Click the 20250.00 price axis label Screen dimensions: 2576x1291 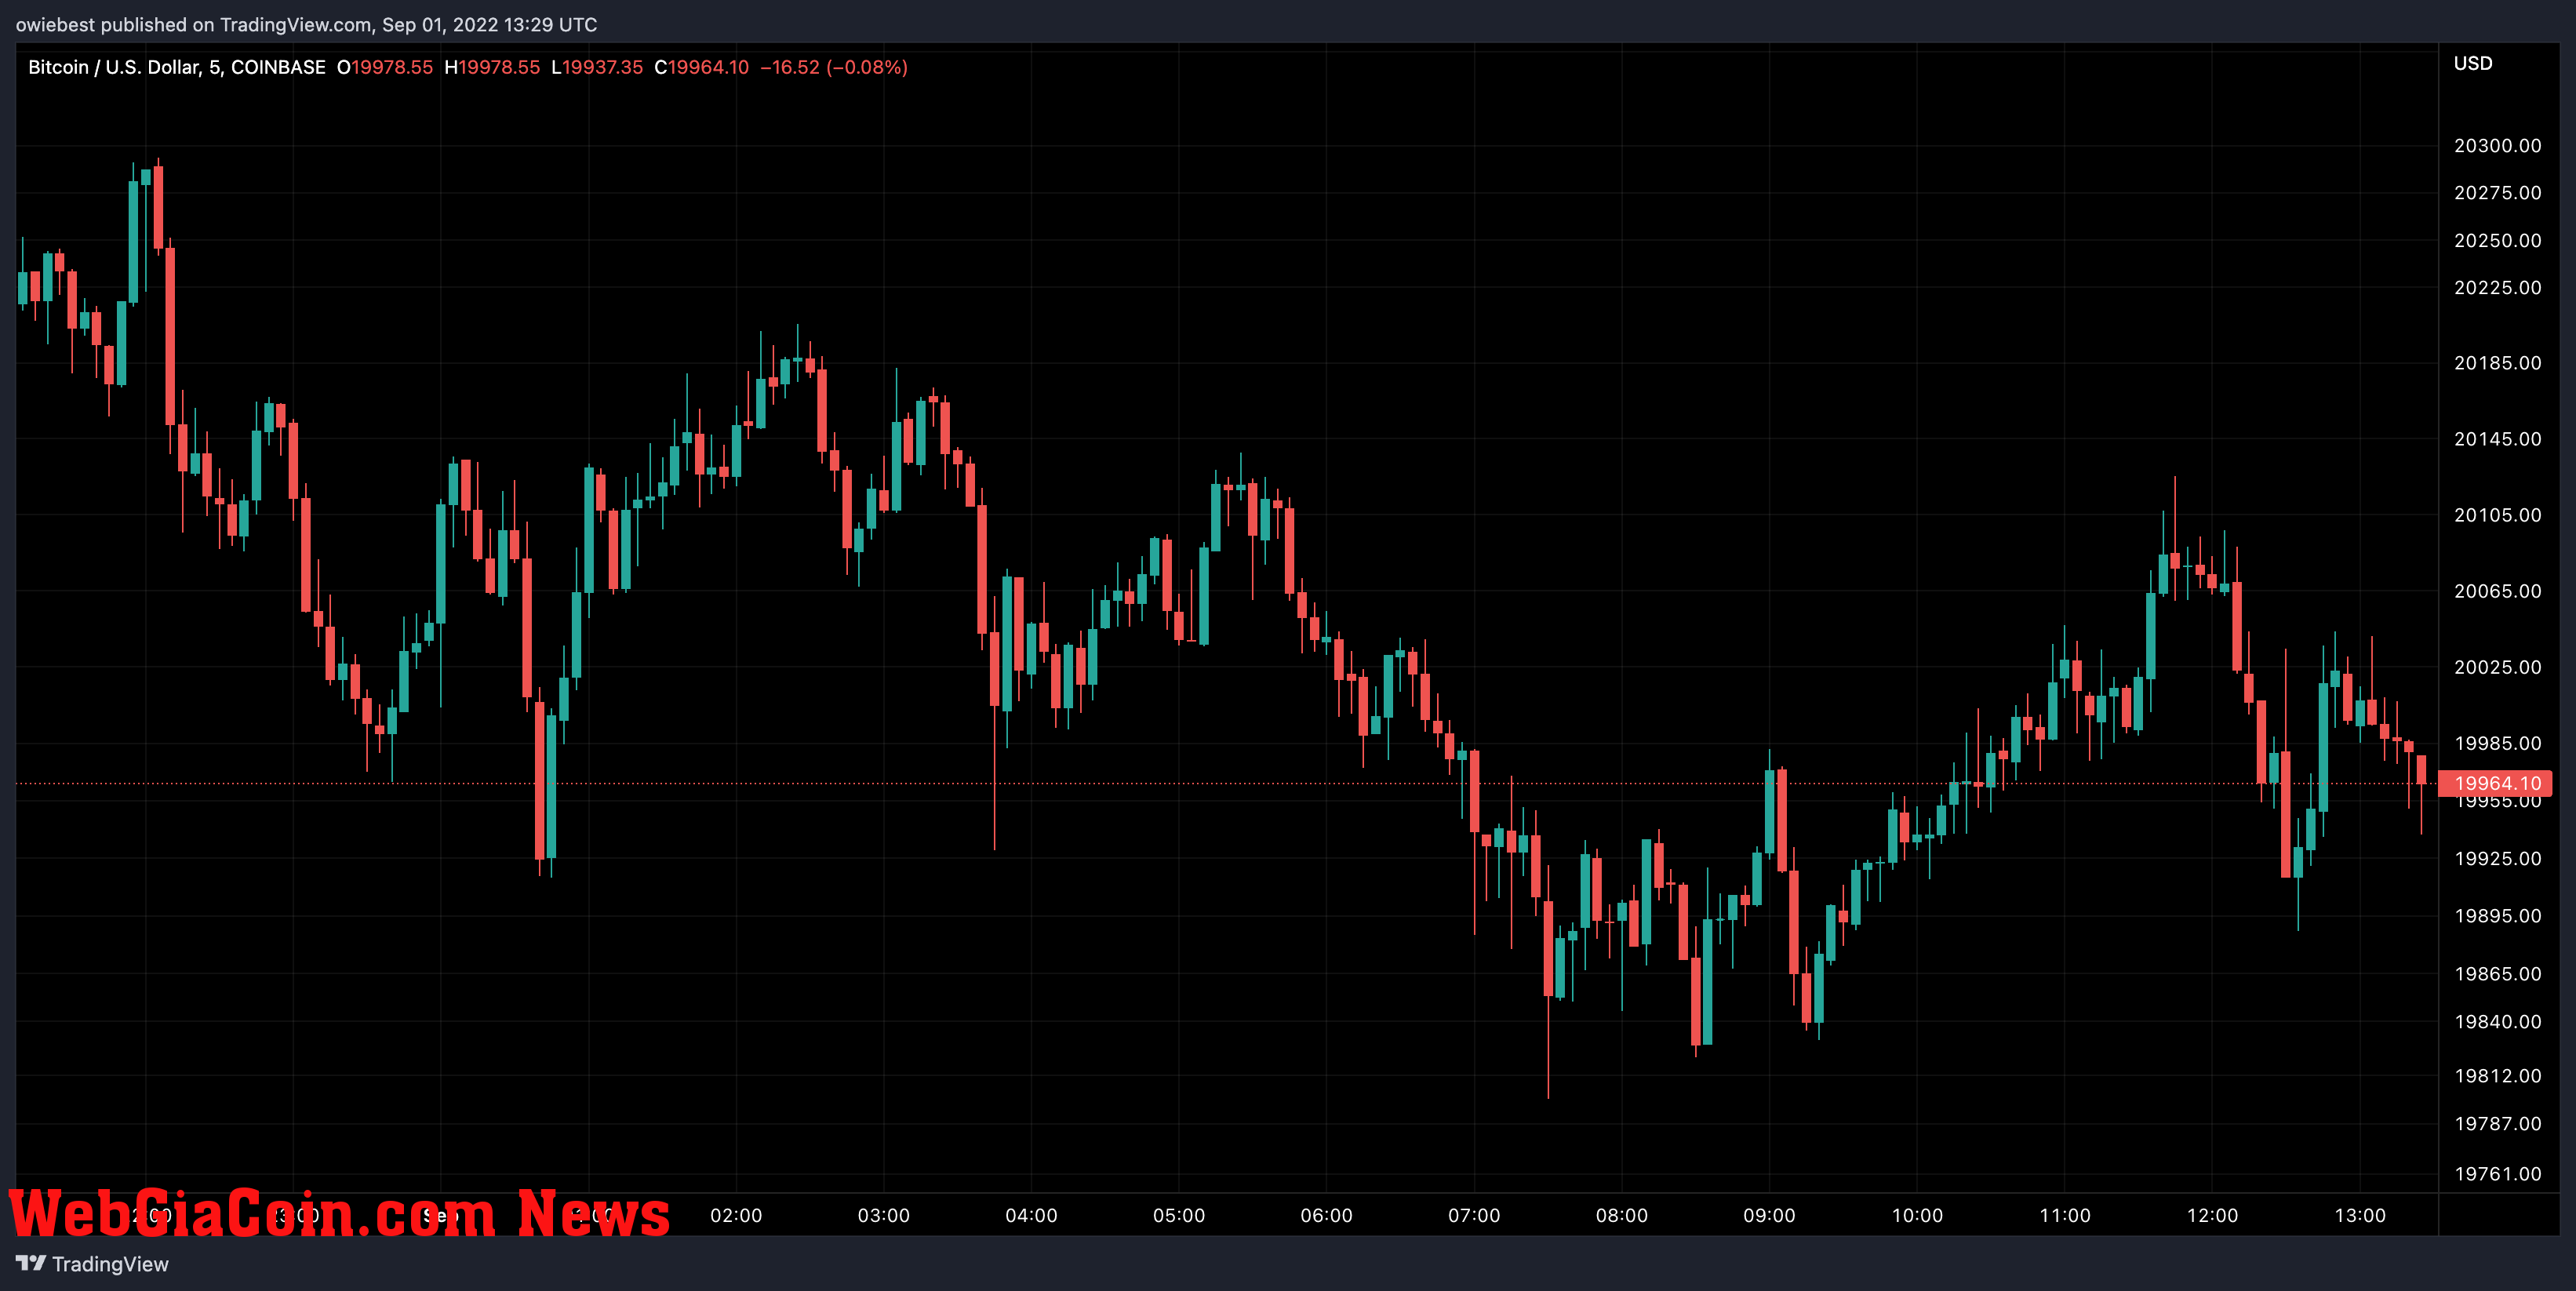[x=2497, y=241]
